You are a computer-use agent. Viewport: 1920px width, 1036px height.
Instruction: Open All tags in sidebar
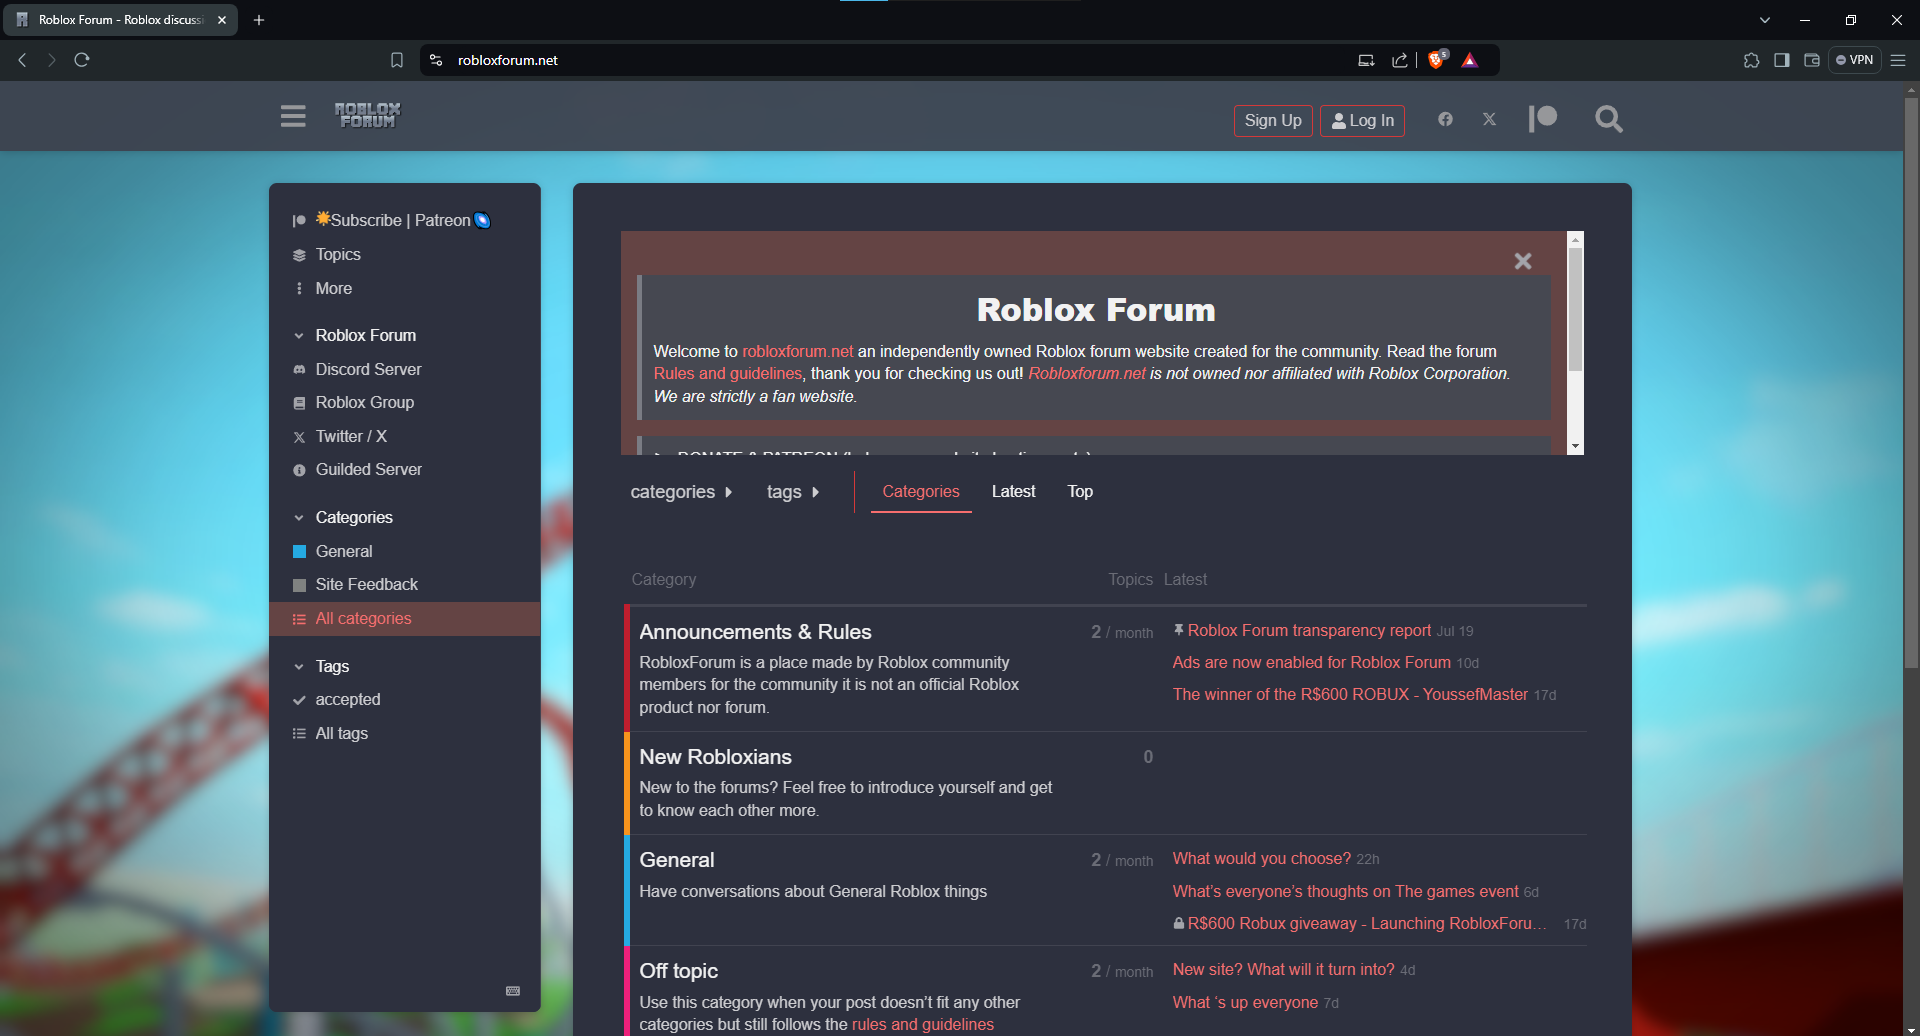[341, 733]
